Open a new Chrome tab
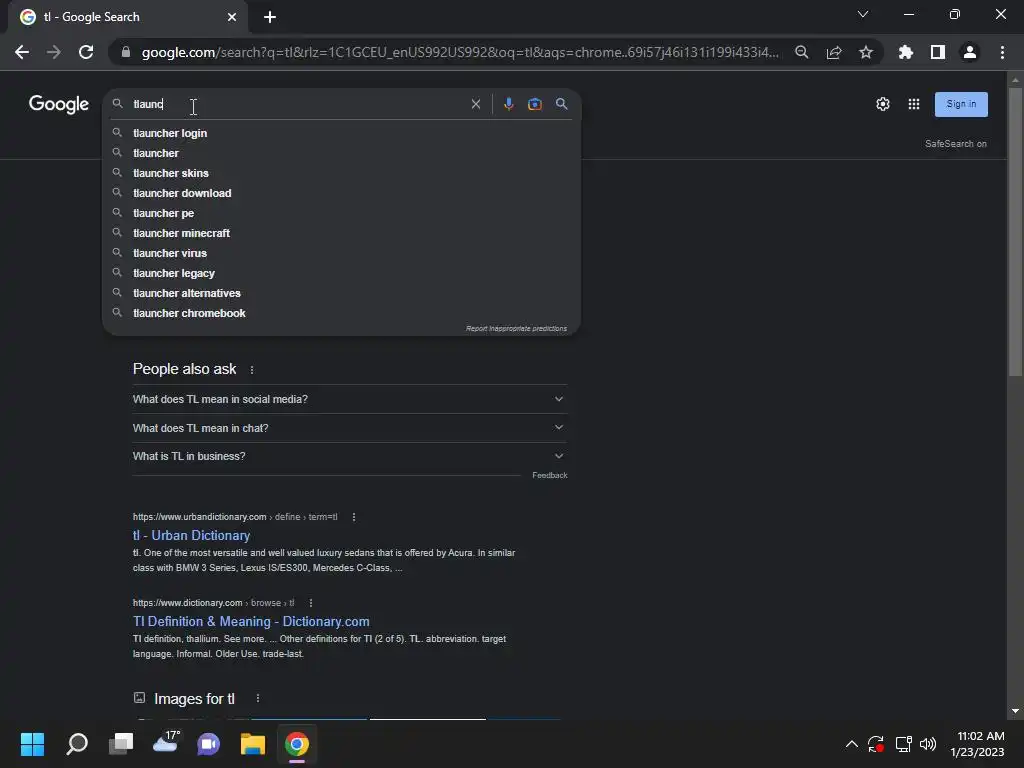 pos(270,17)
